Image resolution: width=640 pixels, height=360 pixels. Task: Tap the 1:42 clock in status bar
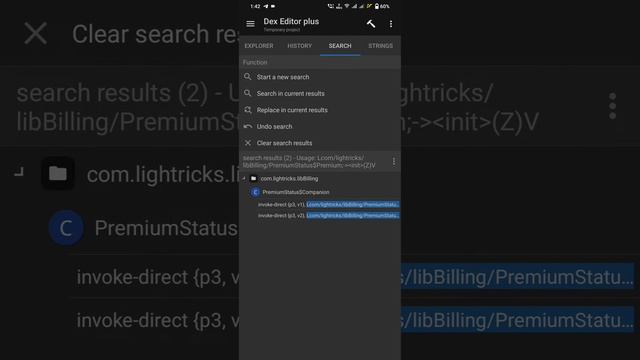[x=255, y=6]
